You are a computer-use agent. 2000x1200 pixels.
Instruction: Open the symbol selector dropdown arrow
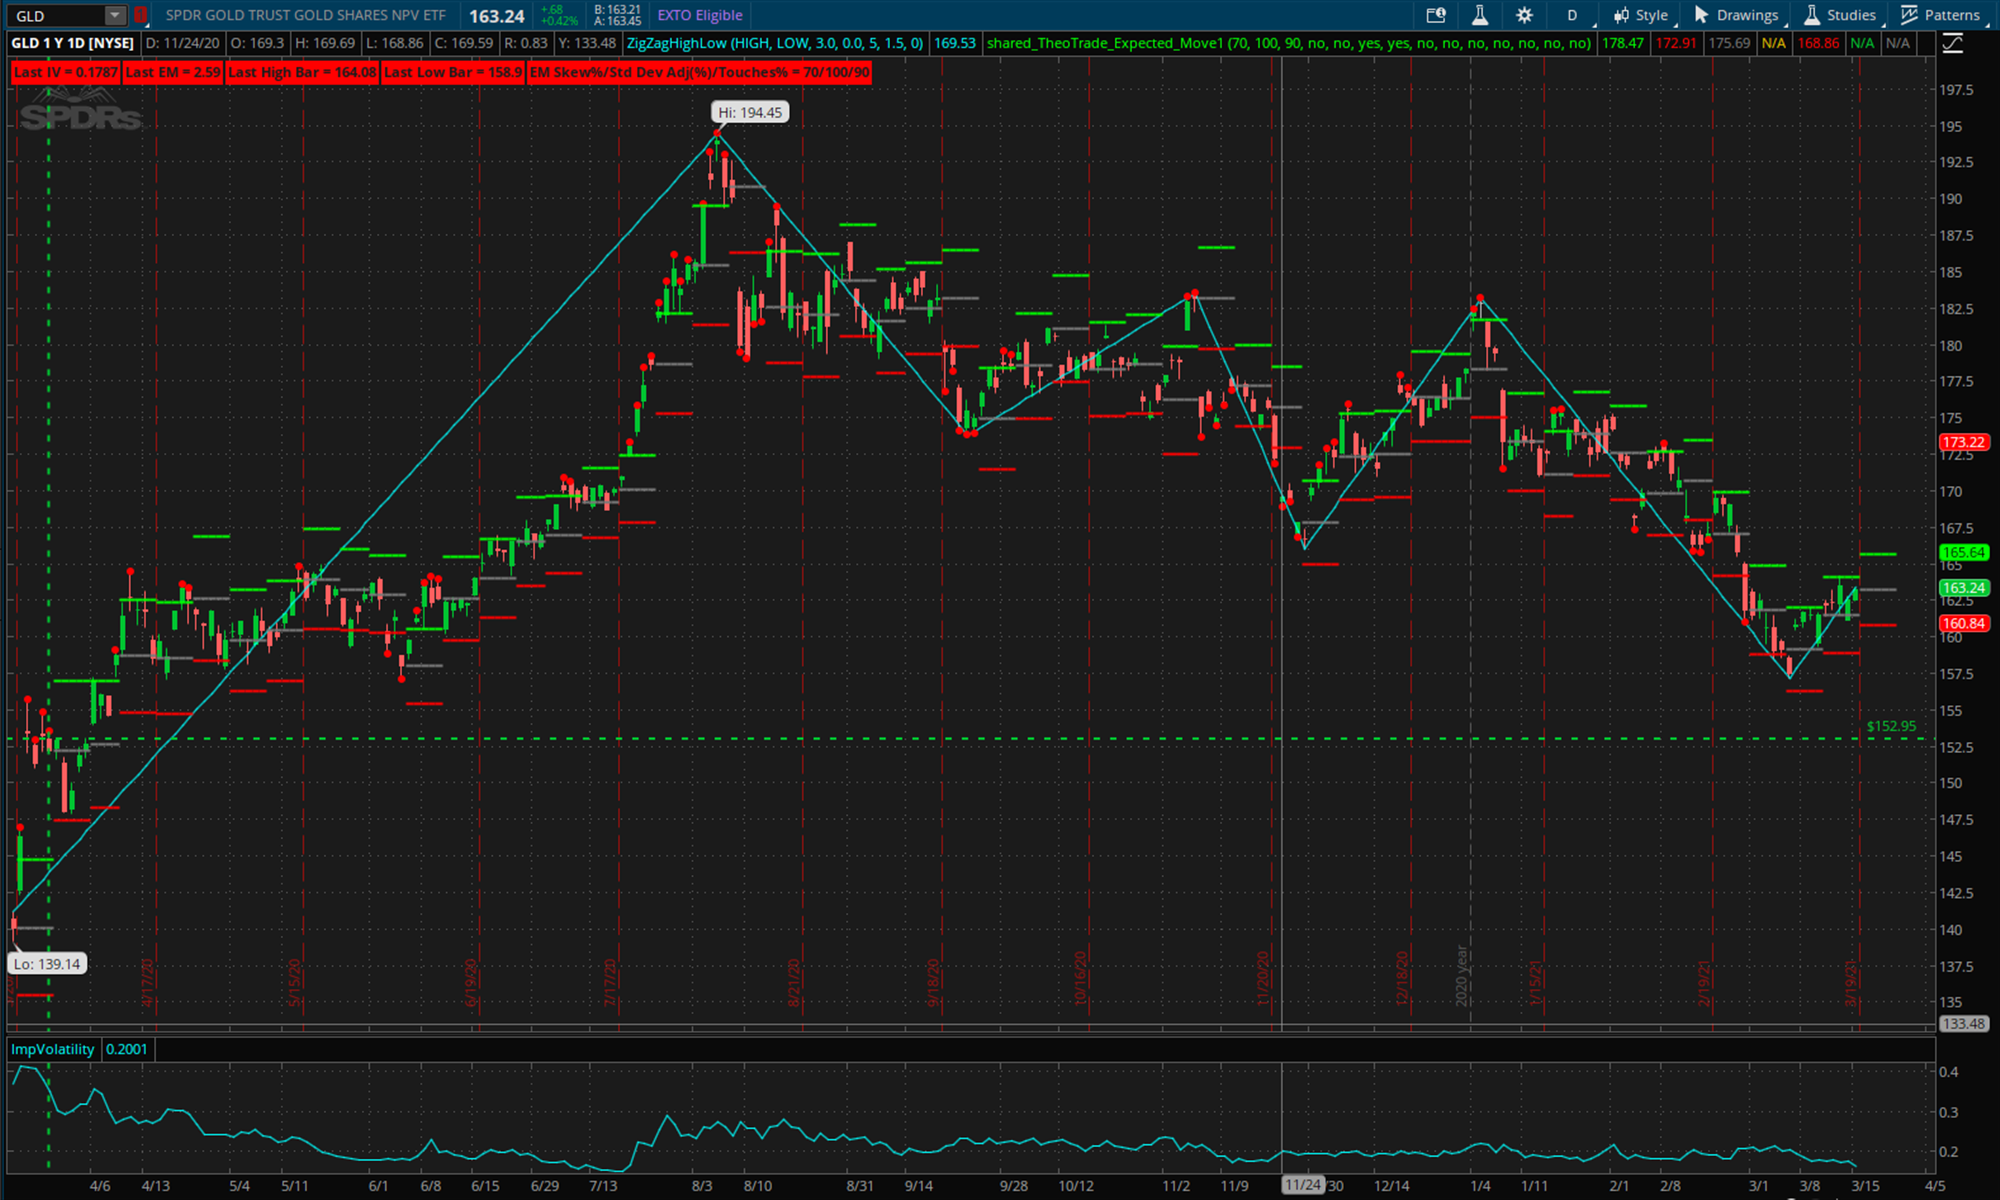pos(116,16)
